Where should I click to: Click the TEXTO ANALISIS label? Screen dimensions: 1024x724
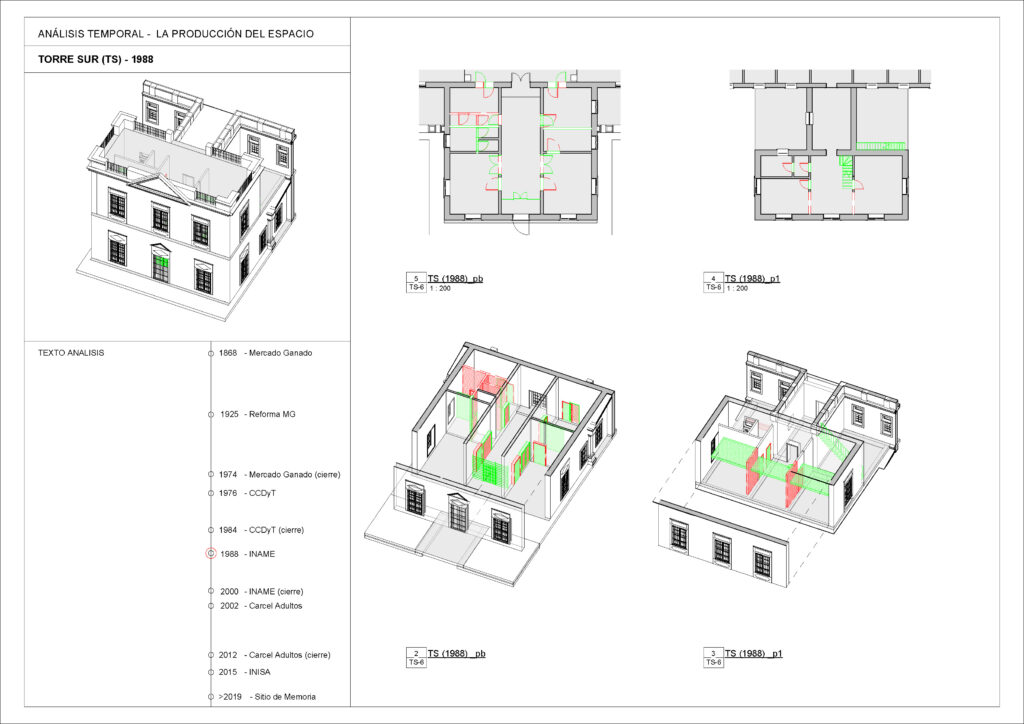coord(71,353)
